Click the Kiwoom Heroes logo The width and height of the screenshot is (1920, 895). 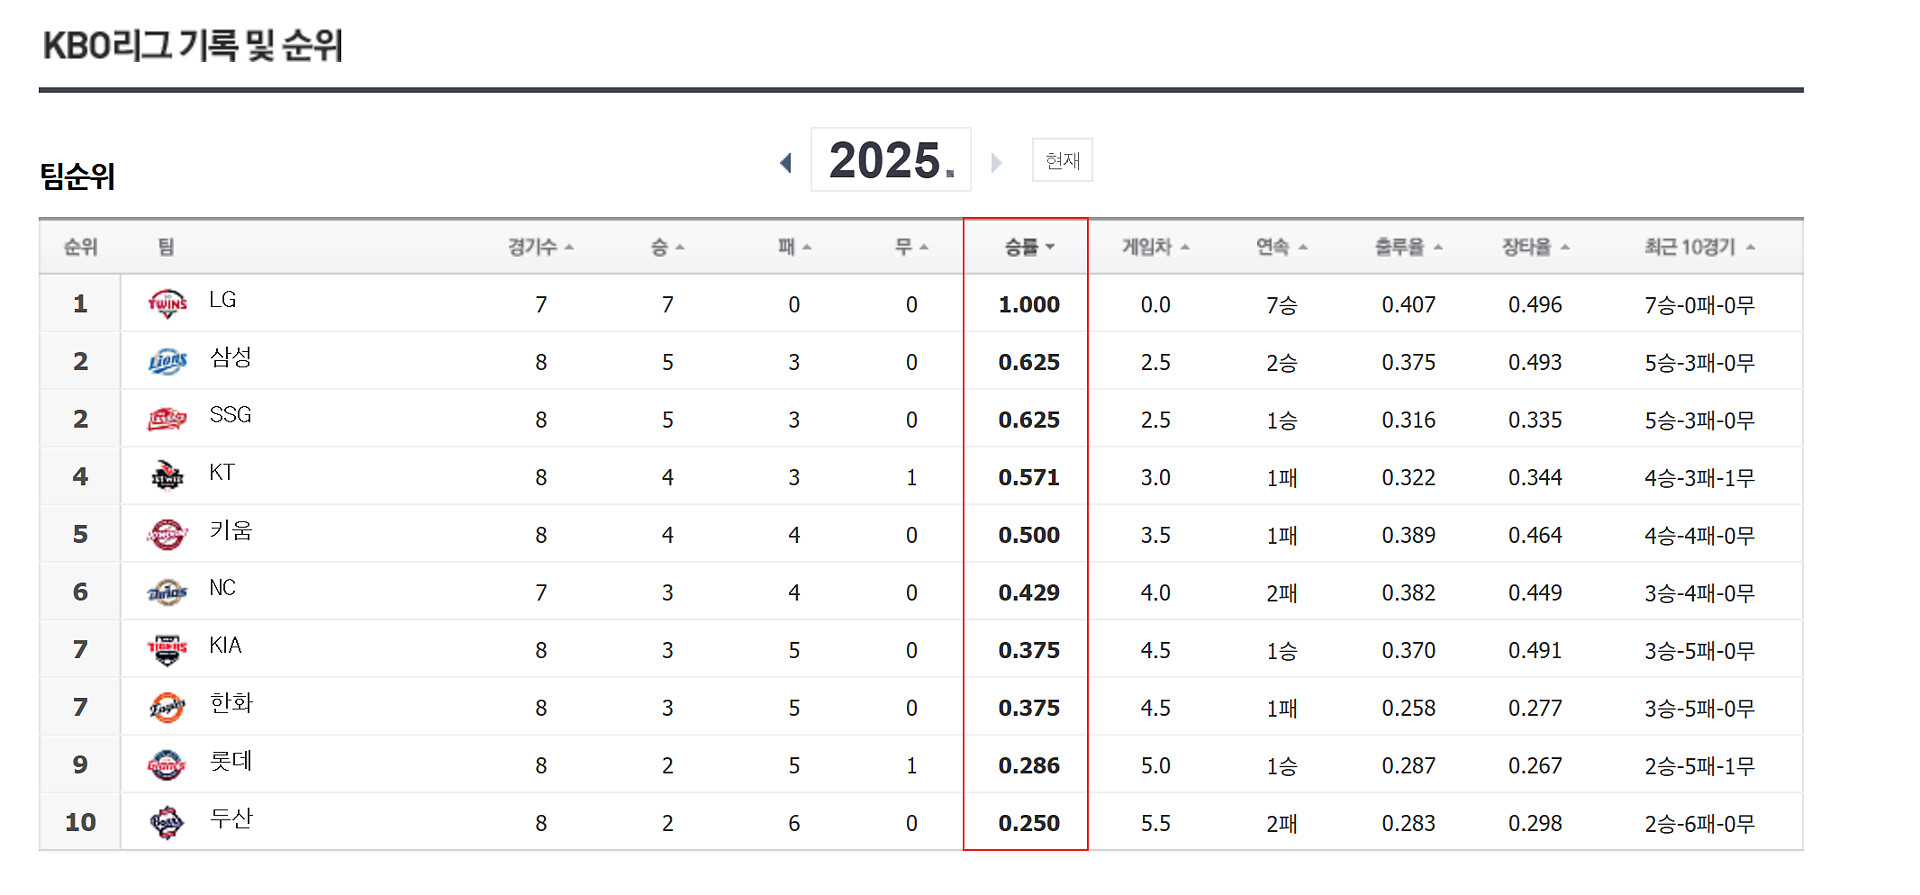167,535
